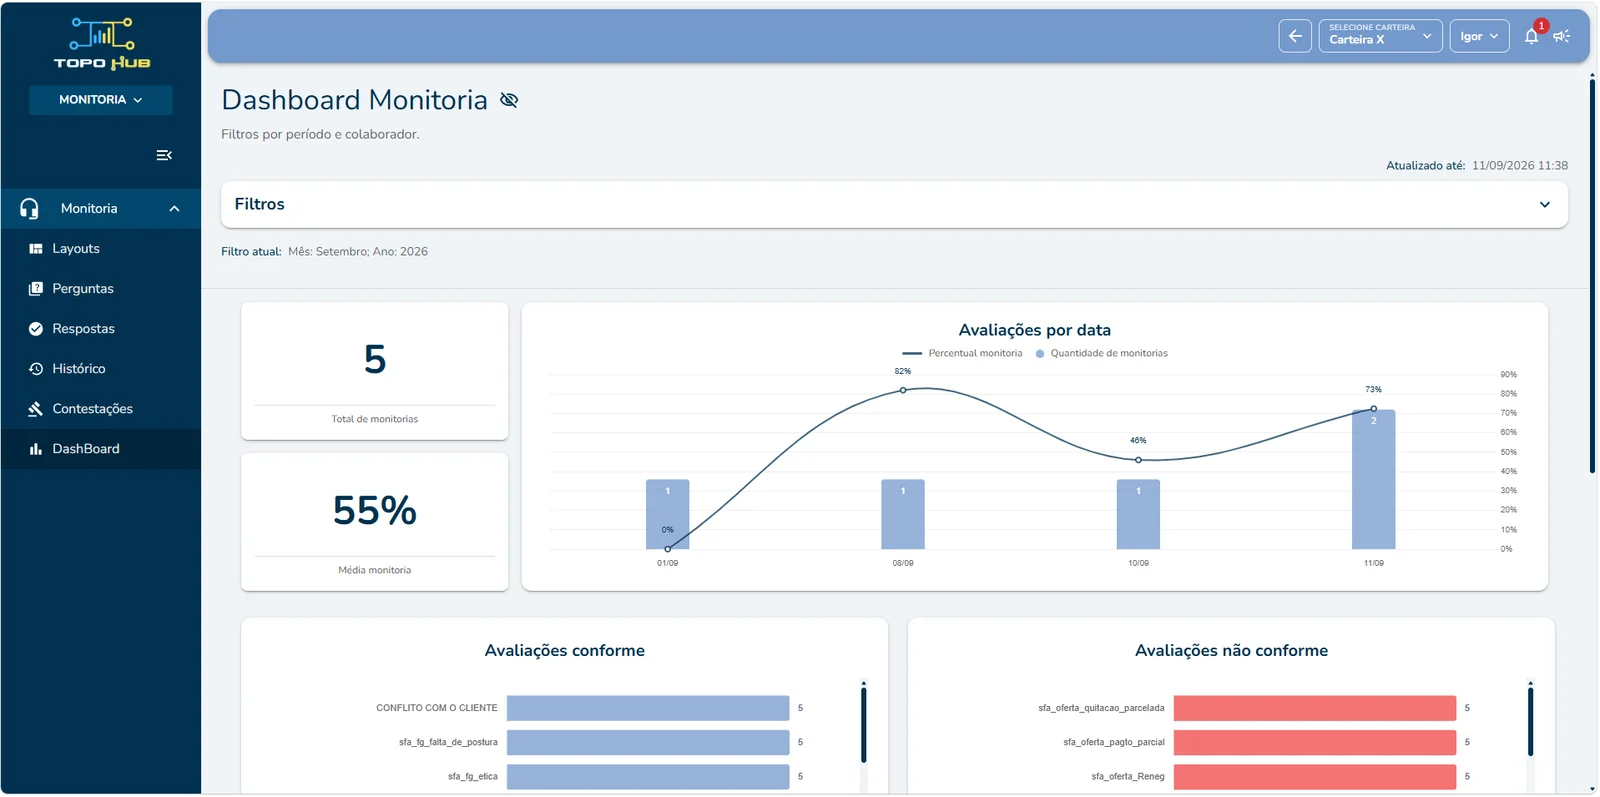This screenshot has width=1600, height=797.
Task: Click the sfa_oferta_Reneg red bar
Action: [1315, 777]
